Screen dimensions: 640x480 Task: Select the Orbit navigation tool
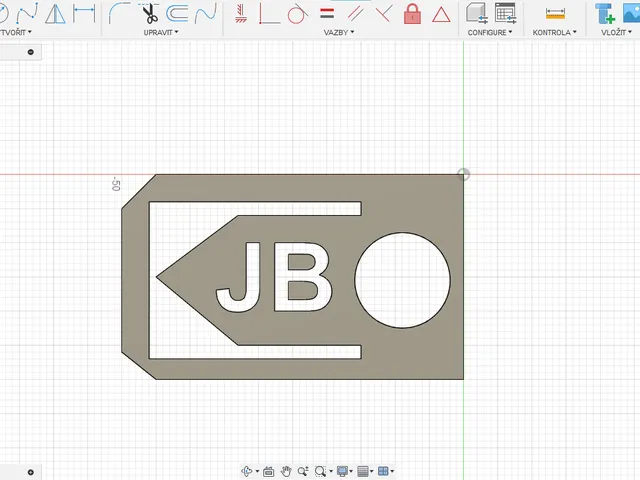(246, 471)
